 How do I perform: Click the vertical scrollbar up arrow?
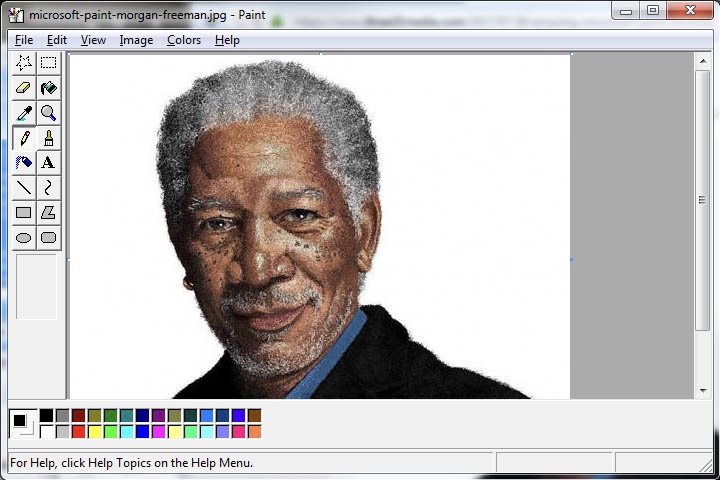click(703, 61)
